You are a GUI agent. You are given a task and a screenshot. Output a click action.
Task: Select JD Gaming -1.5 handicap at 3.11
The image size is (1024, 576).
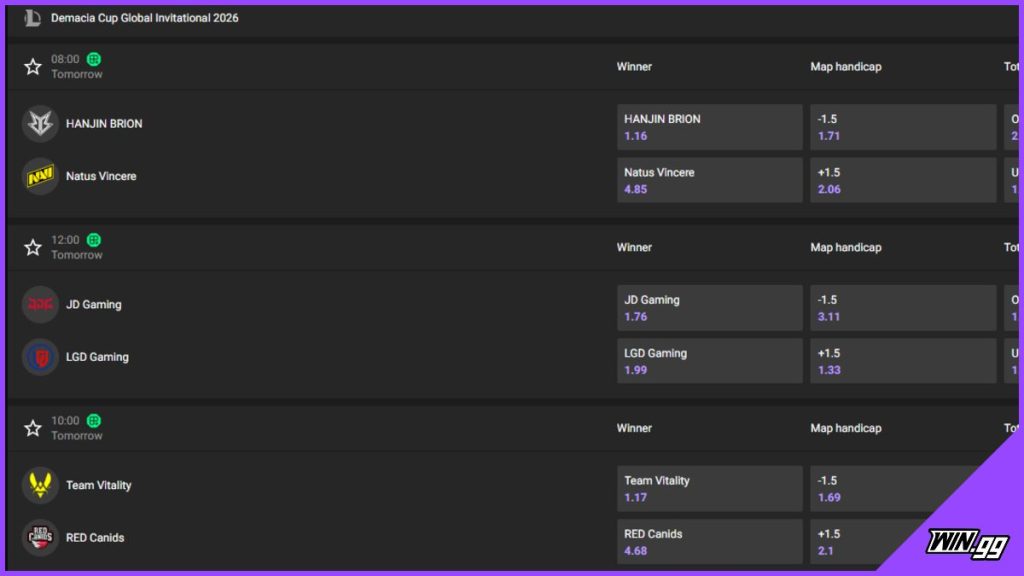(903, 308)
